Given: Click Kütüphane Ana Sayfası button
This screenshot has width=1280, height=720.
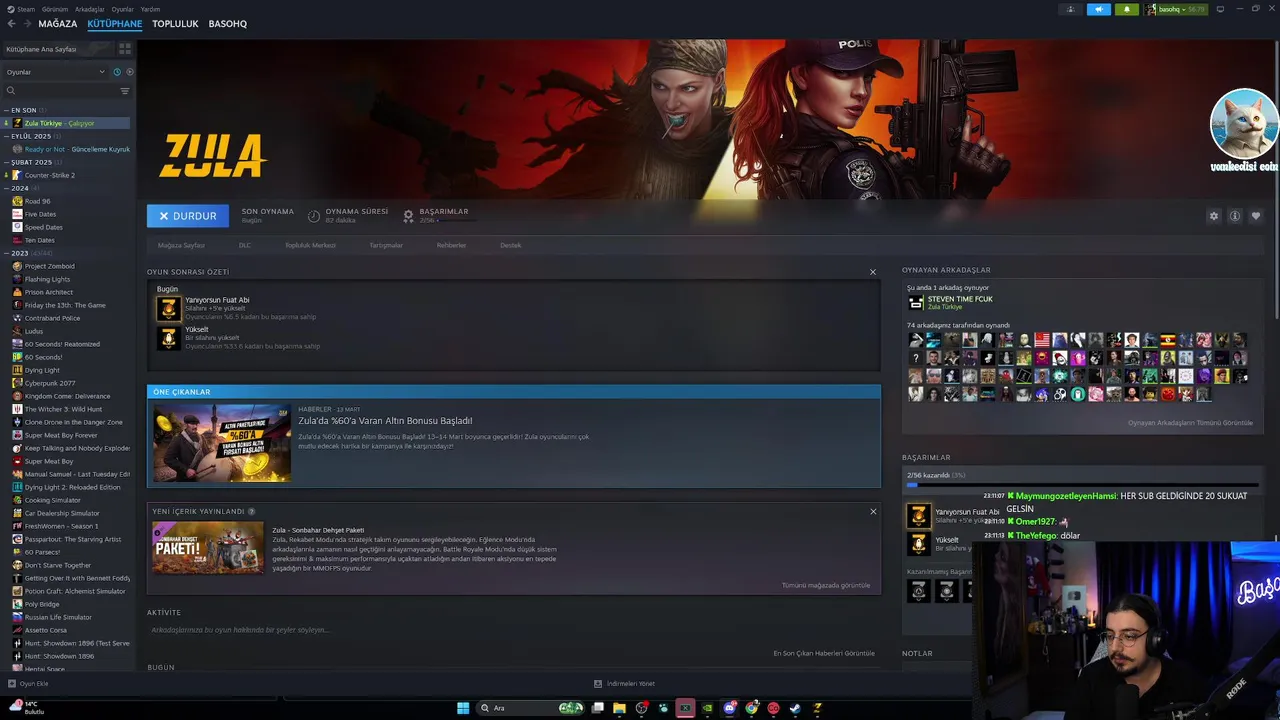Looking at the screenshot, I should pos(58,48).
